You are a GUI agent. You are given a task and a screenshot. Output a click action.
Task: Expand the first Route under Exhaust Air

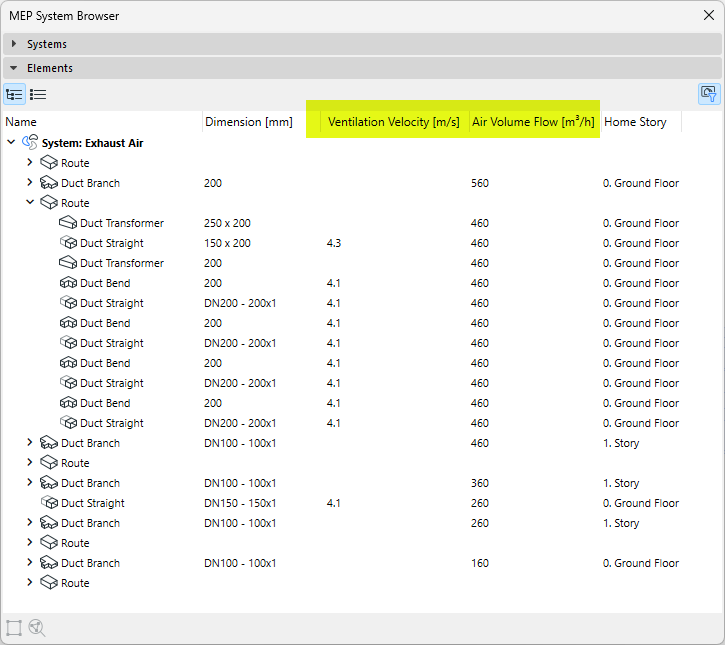tap(30, 162)
